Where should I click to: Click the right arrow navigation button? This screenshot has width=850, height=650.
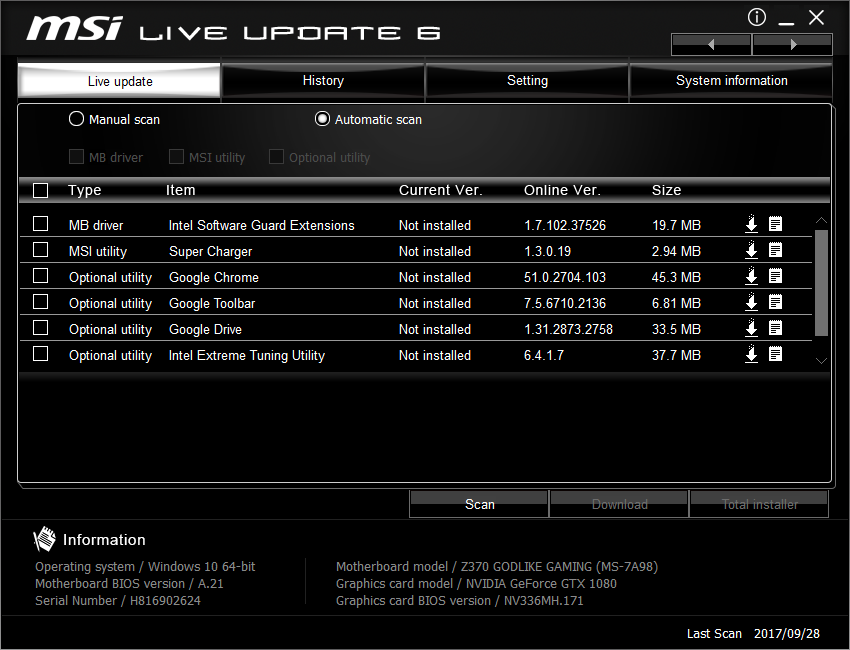tap(793, 44)
